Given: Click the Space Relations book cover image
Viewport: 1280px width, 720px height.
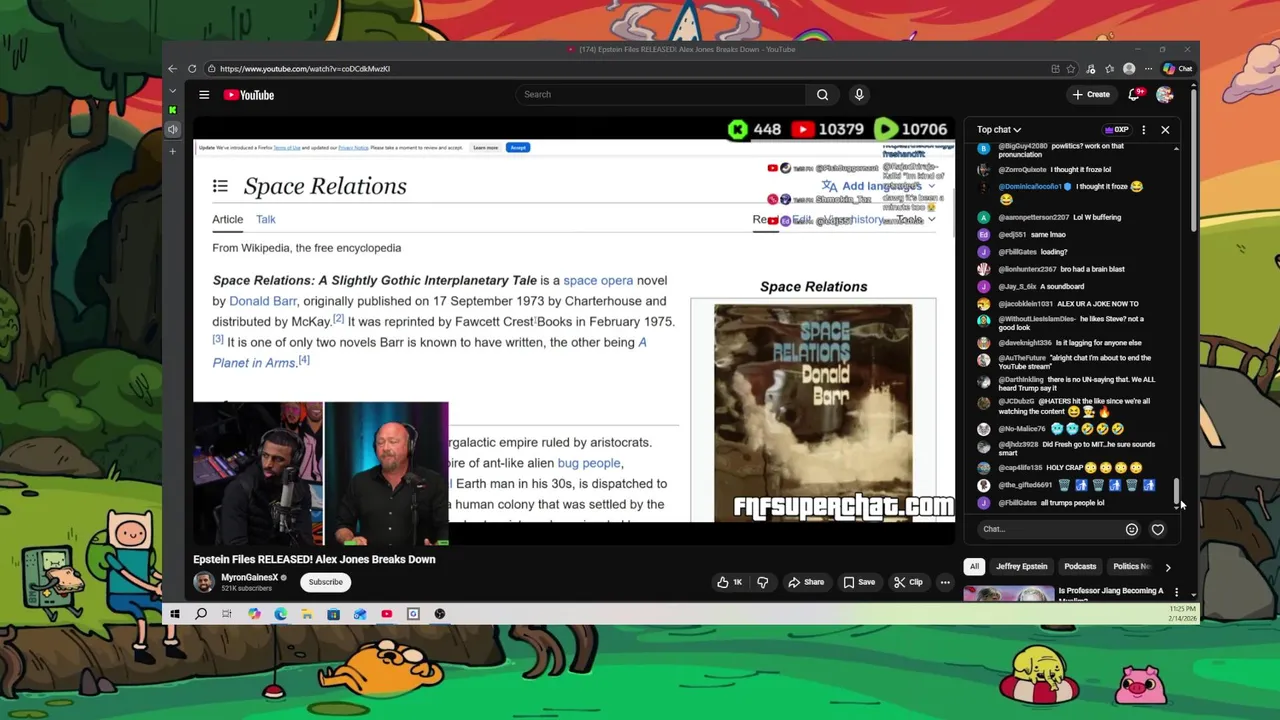Looking at the screenshot, I should [x=813, y=413].
